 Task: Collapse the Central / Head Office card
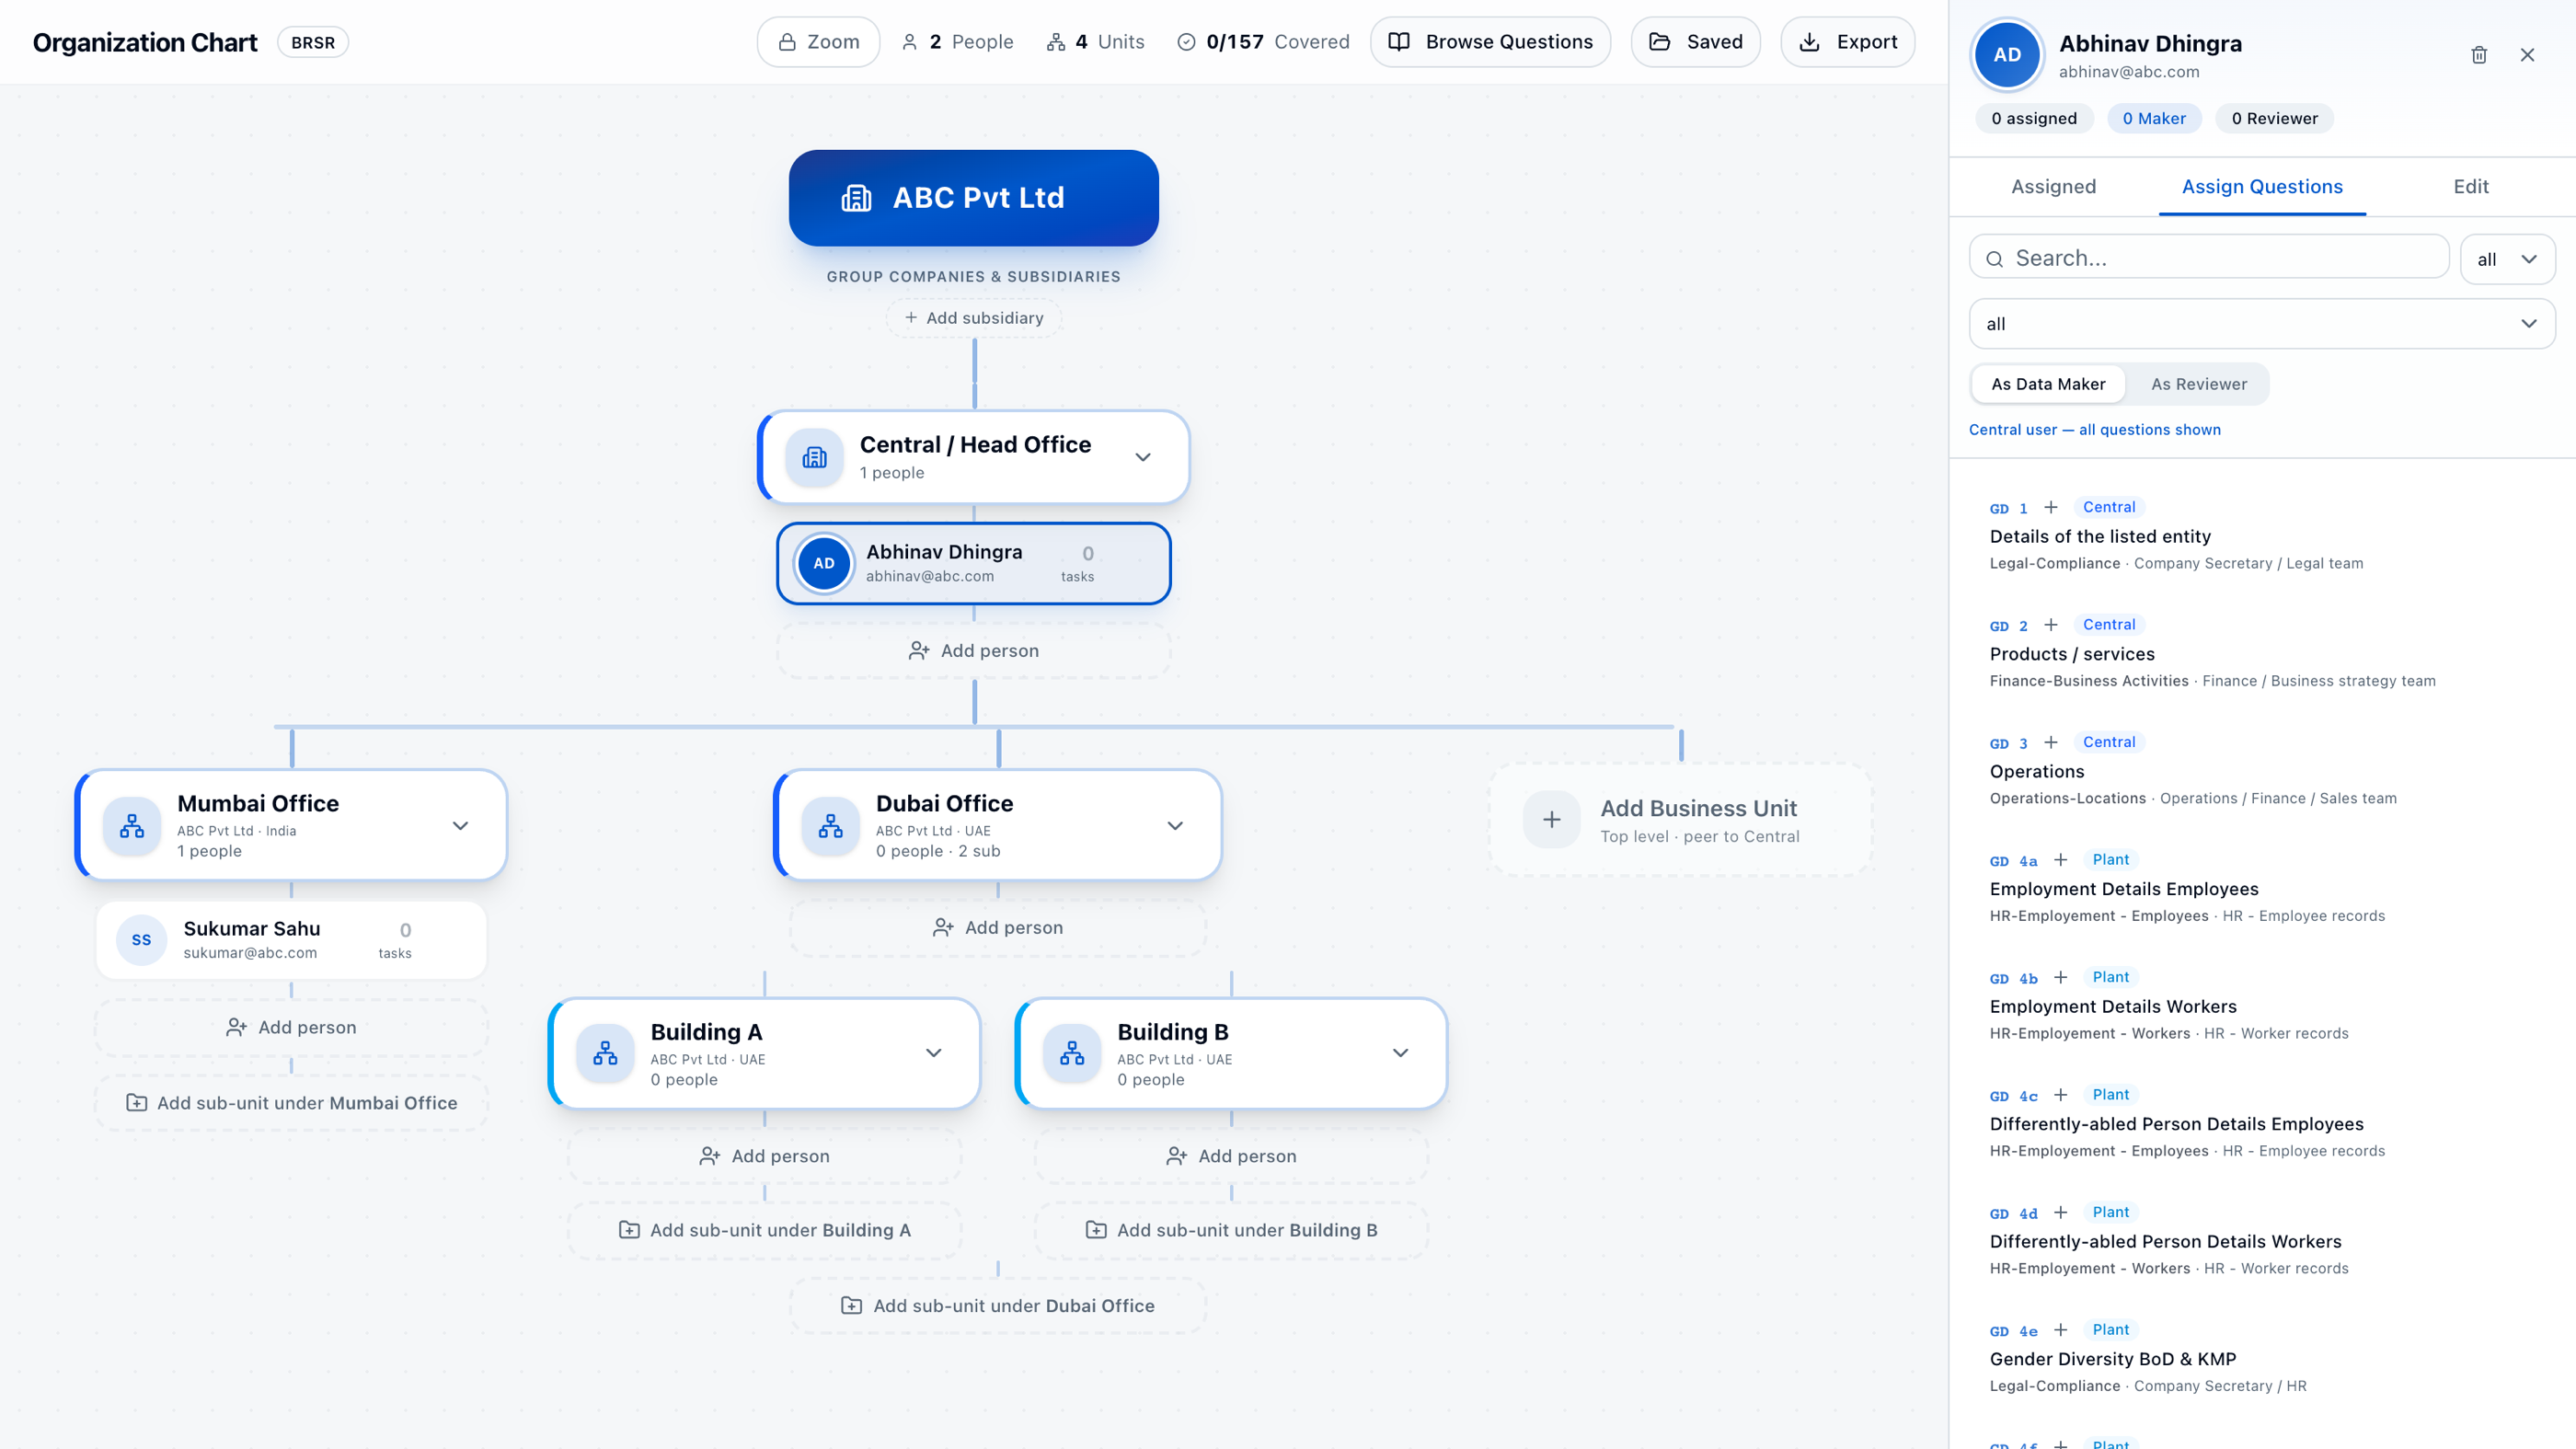1143,457
